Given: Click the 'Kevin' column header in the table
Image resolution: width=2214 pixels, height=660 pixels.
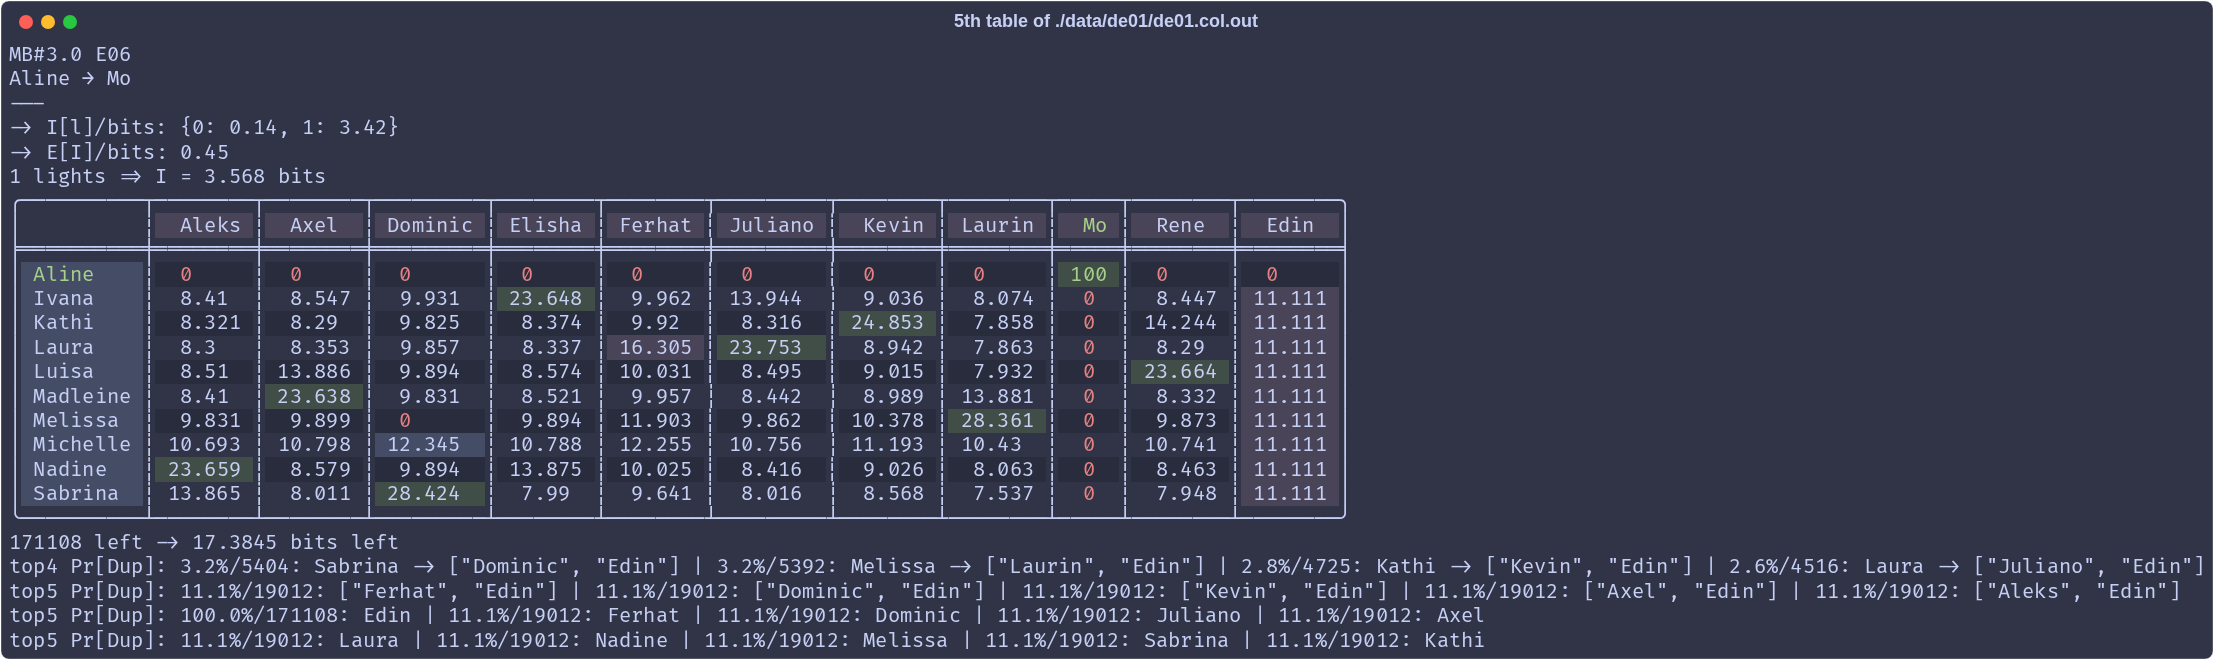Looking at the screenshot, I should [x=888, y=225].
